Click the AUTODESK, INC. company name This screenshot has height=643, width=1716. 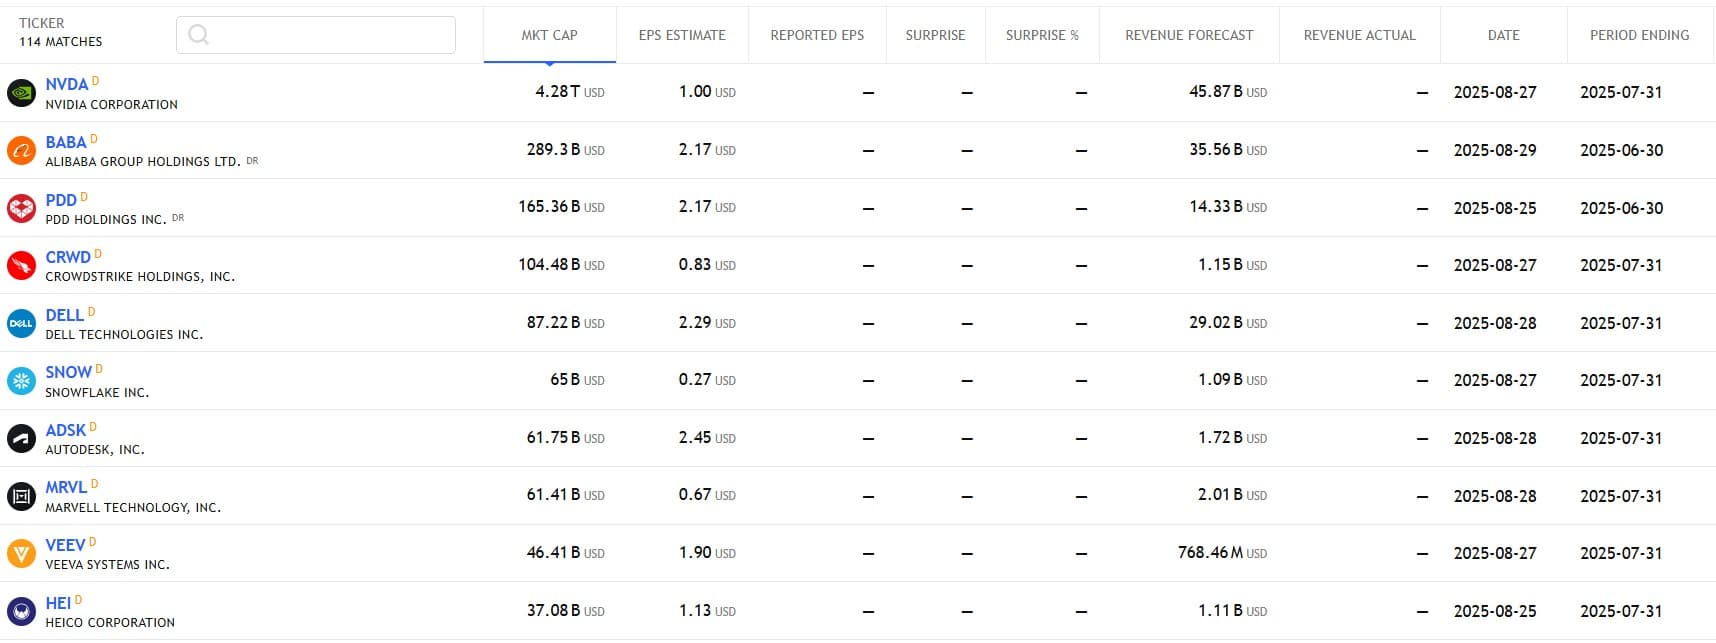click(95, 450)
